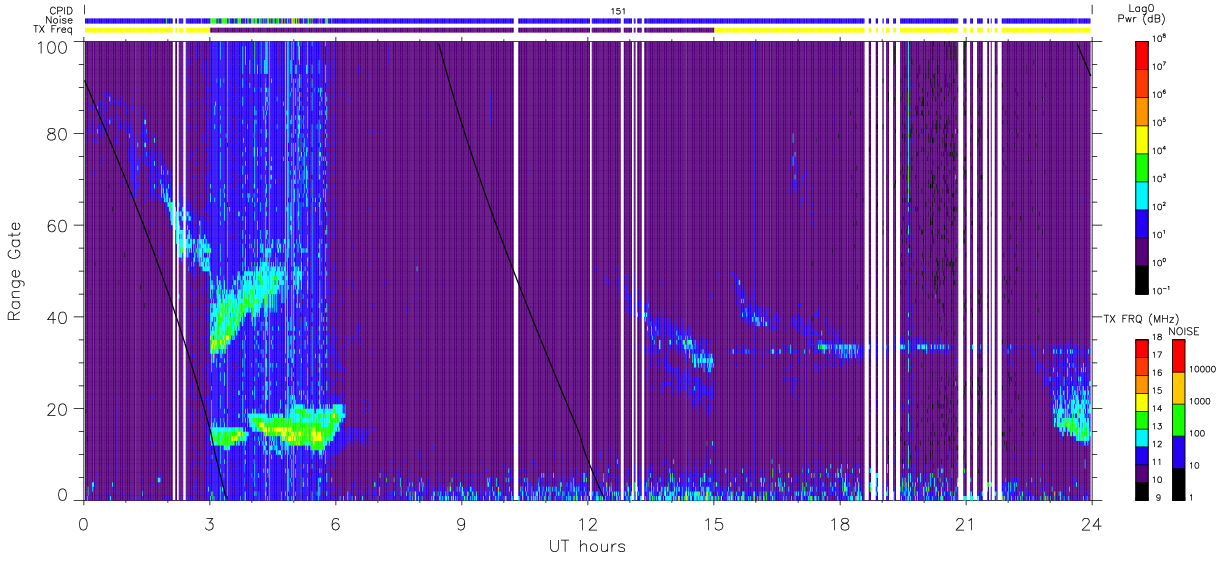This screenshot has width=1228, height=567.
Task: Click the '1000' label on NOISE colorbar
Action: [1199, 402]
